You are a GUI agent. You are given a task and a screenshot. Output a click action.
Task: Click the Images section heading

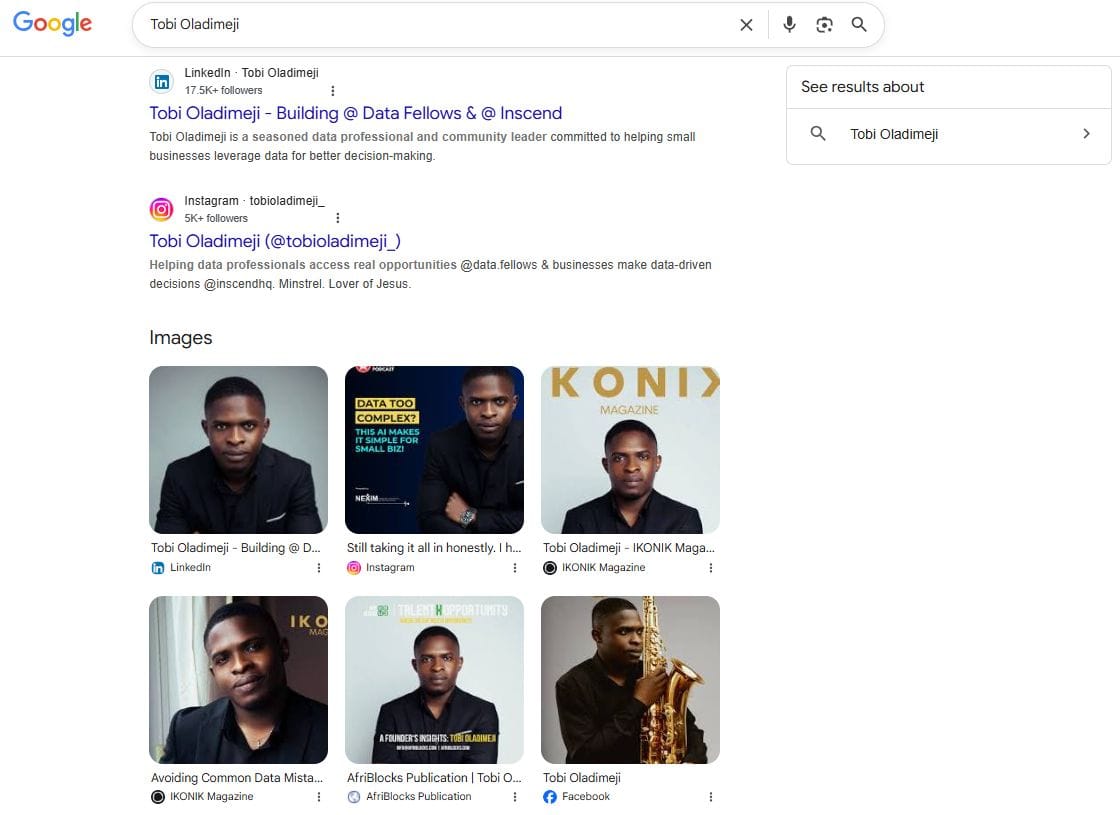(181, 338)
